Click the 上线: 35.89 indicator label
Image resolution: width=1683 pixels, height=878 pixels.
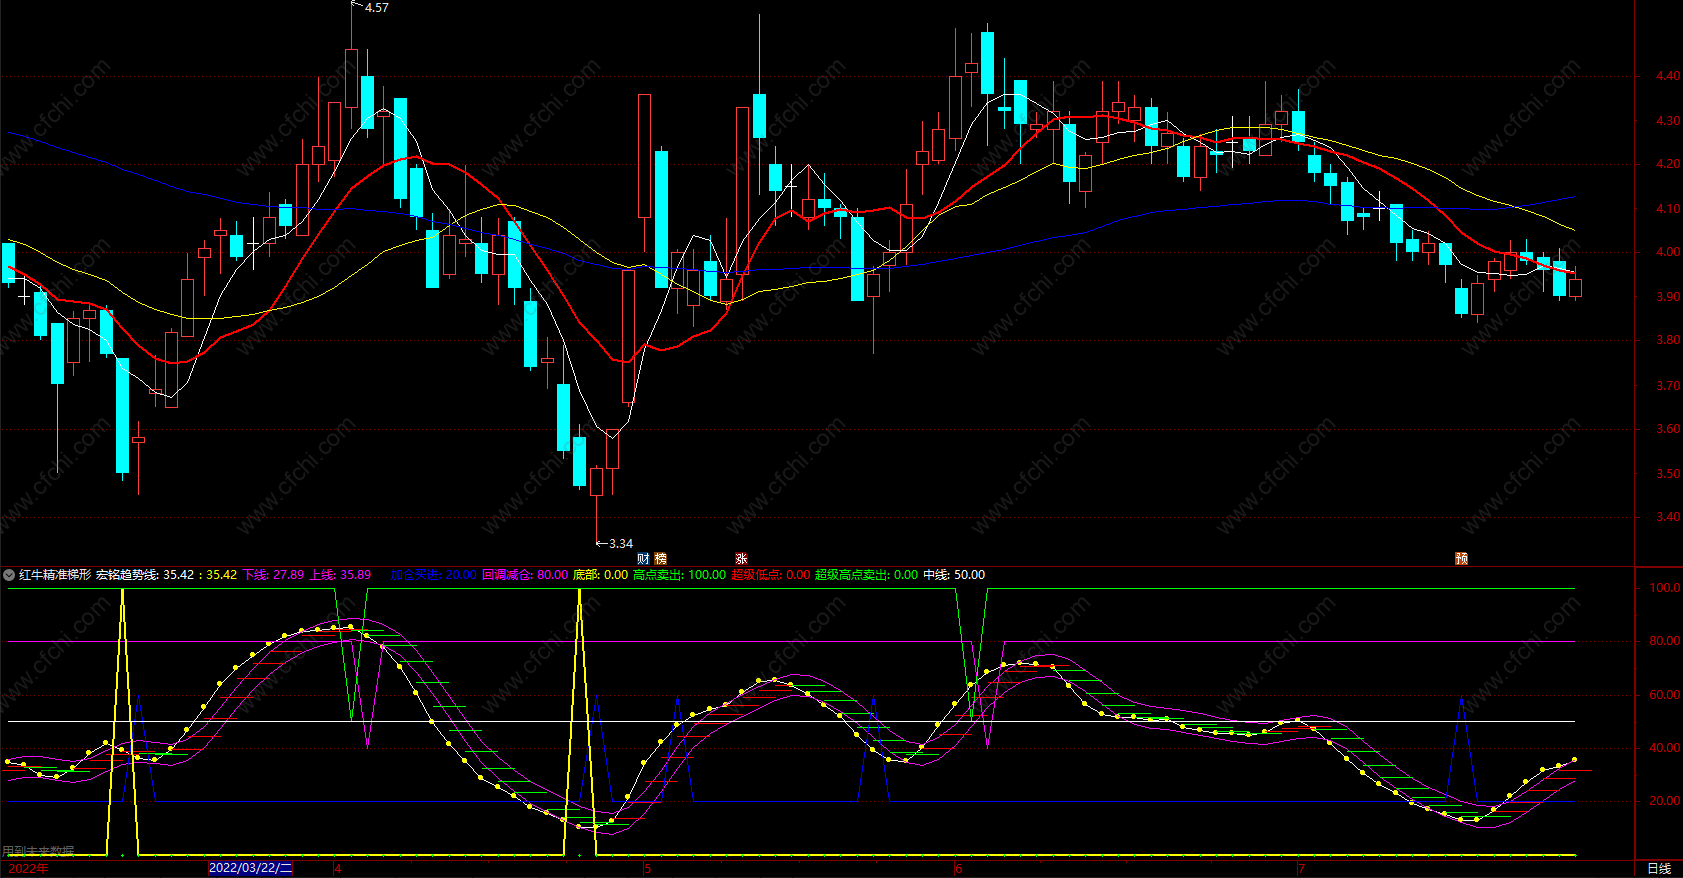340,575
